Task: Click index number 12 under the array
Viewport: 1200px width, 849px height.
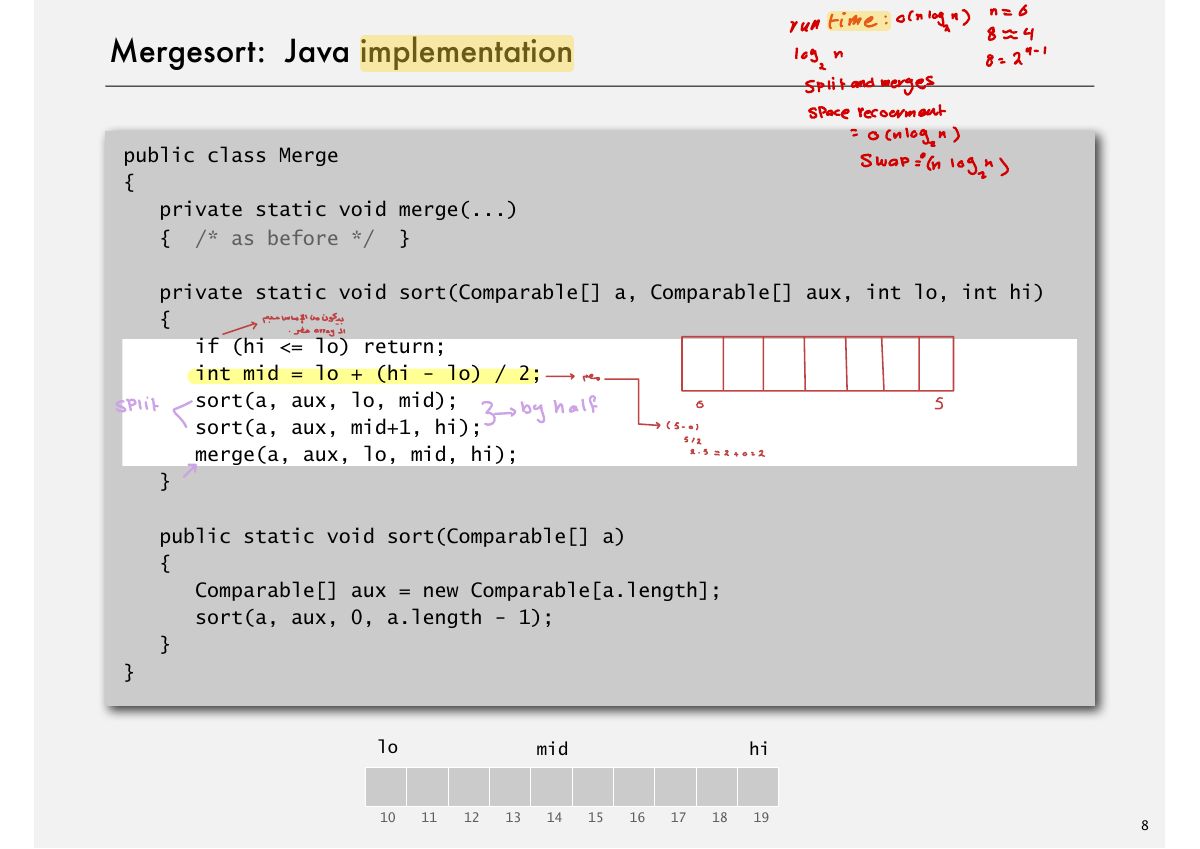Action: pyautogui.click(x=471, y=818)
